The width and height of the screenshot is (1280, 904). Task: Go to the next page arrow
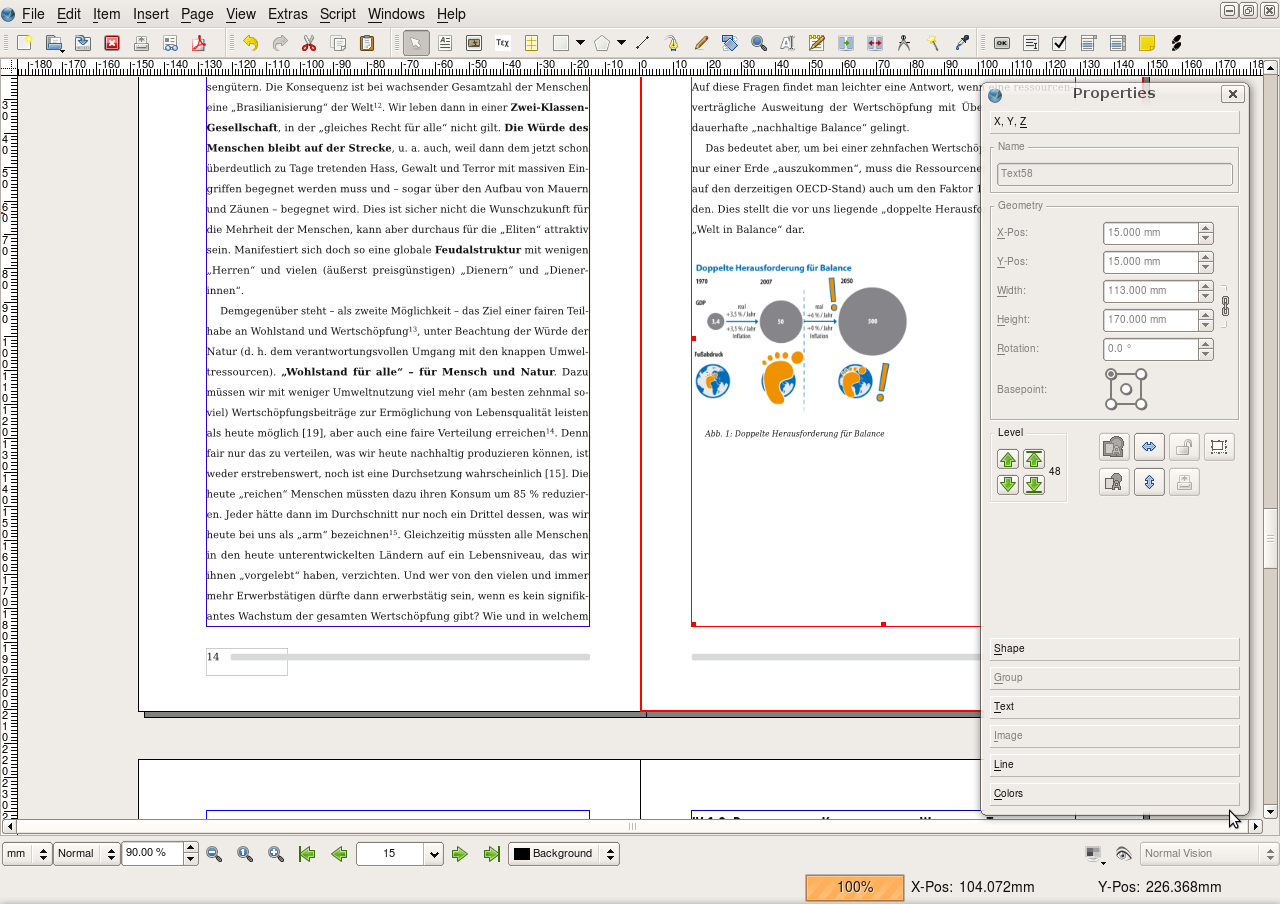460,854
